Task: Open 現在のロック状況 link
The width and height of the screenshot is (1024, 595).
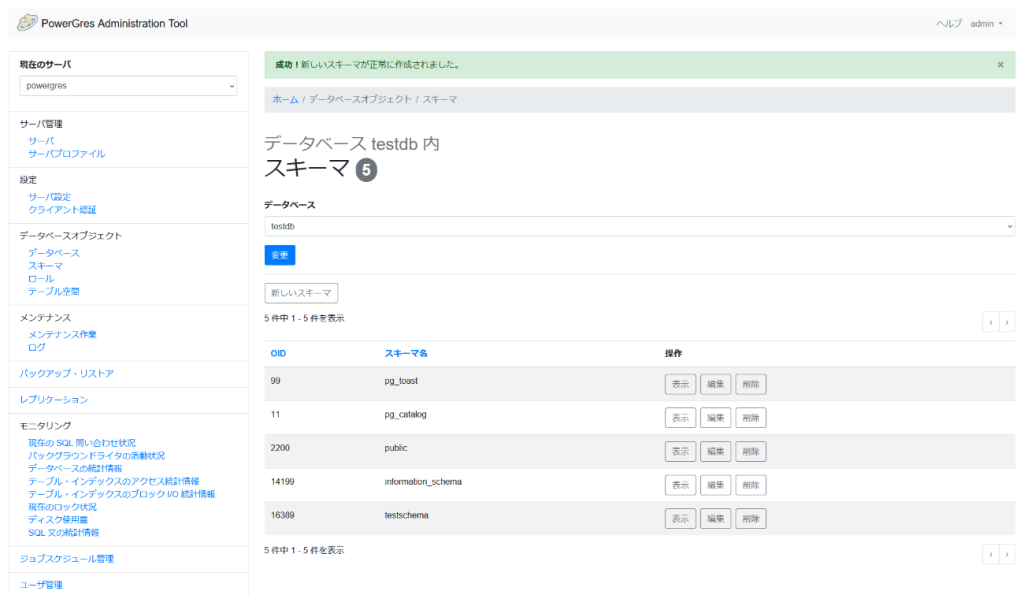Action: pos(62,507)
